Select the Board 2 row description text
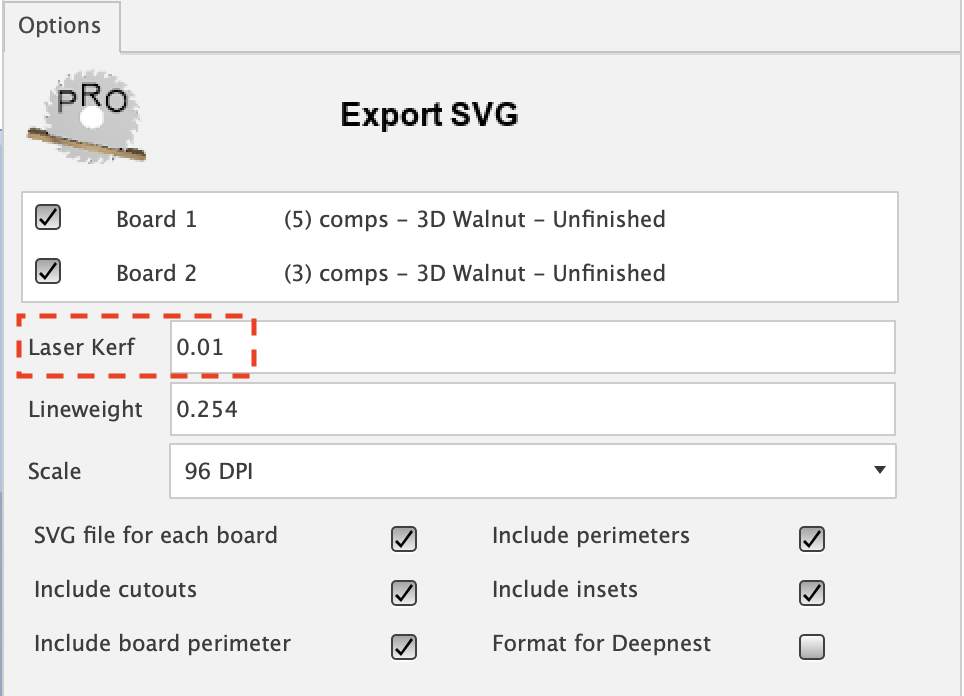Screen dimensions: 964x696 [475, 273]
